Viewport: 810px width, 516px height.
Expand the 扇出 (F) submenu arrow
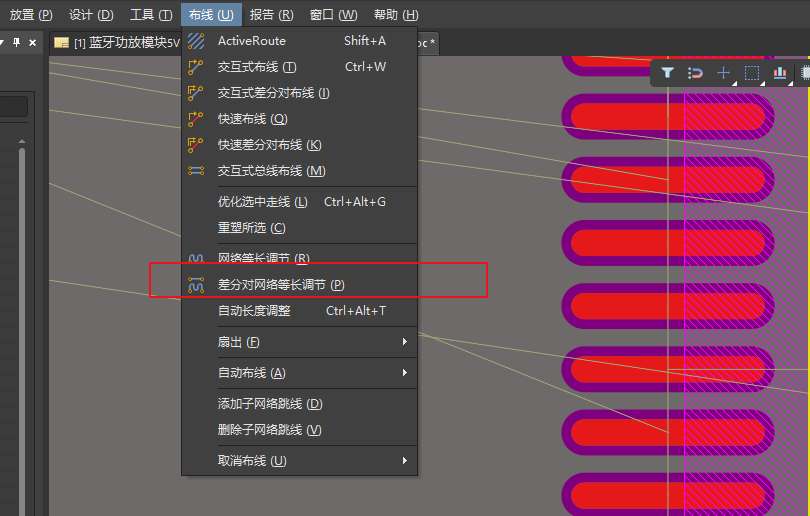404,342
